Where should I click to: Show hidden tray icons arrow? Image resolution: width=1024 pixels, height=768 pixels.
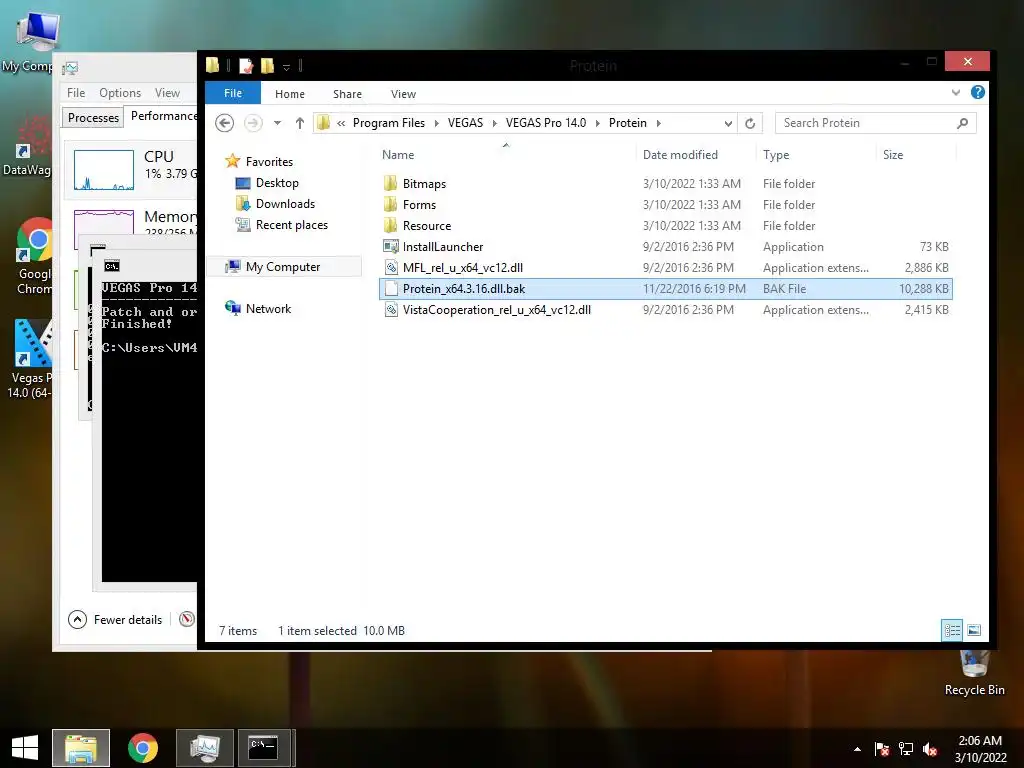coord(857,749)
